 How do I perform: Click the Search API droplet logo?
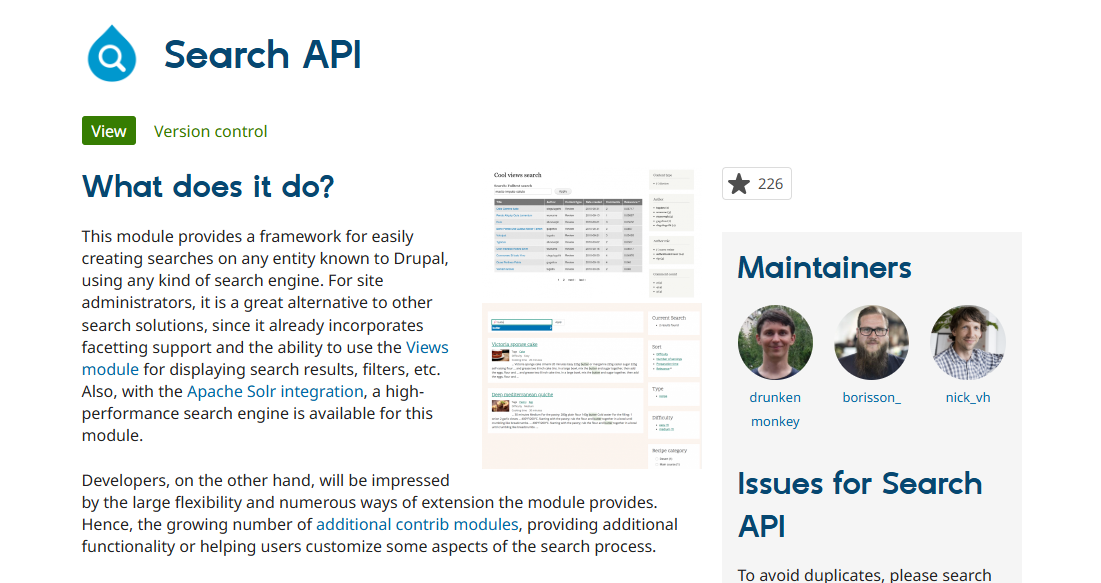pyautogui.click(x=112, y=54)
